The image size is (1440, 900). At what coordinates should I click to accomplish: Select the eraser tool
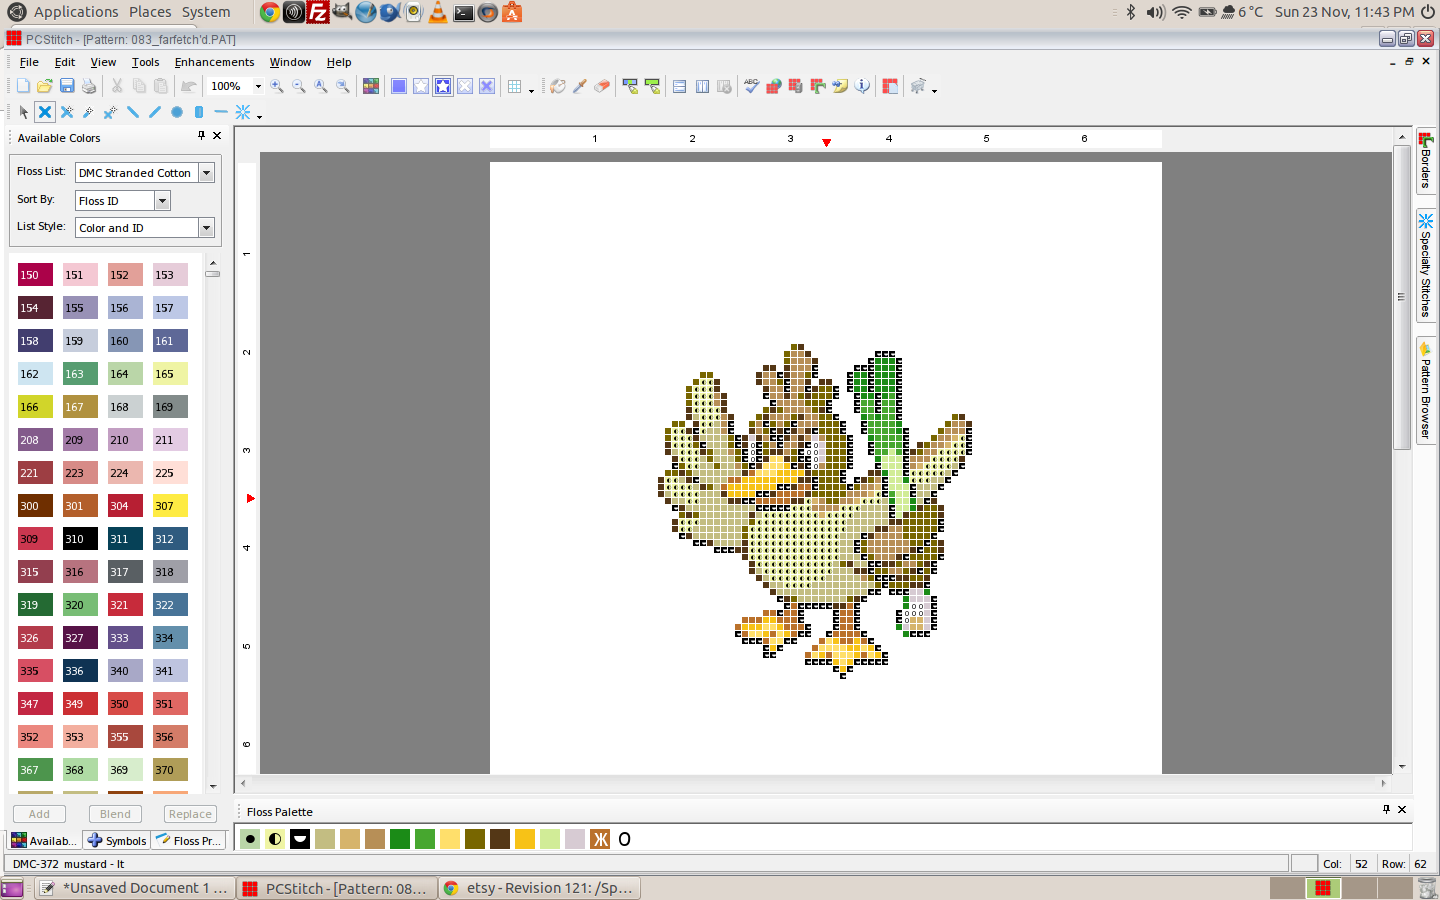pos(602,87)
